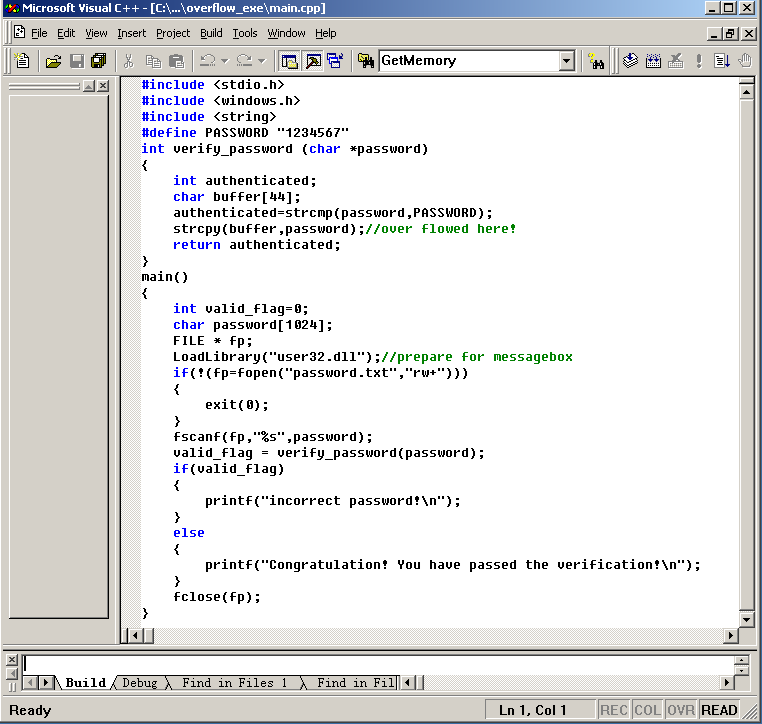Click the Open file folder icon
This screenshot has width=762, height=724.
[x=54, y=61]
